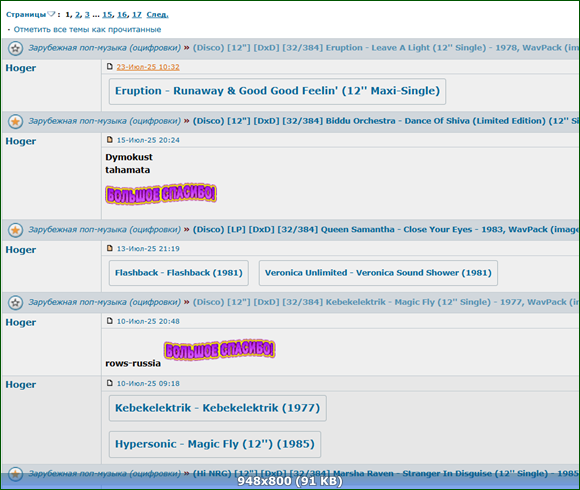Click star icon of Queen Samantha topic
The width and height of the screenshot is (580, 490).
[x=16, y=230]
